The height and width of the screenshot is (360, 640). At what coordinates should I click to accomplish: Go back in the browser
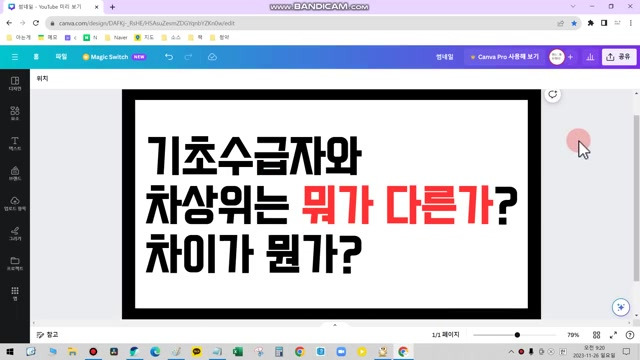tap(9, 23)
